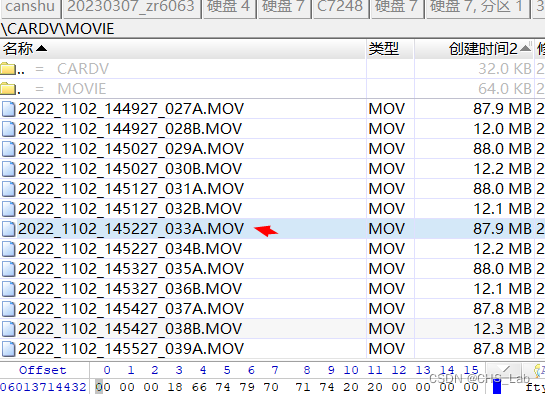This screenshot has height=394, width=545.
Task: Select file 2022_1102_145227_034B.MOV
Action: pos(130,249)
